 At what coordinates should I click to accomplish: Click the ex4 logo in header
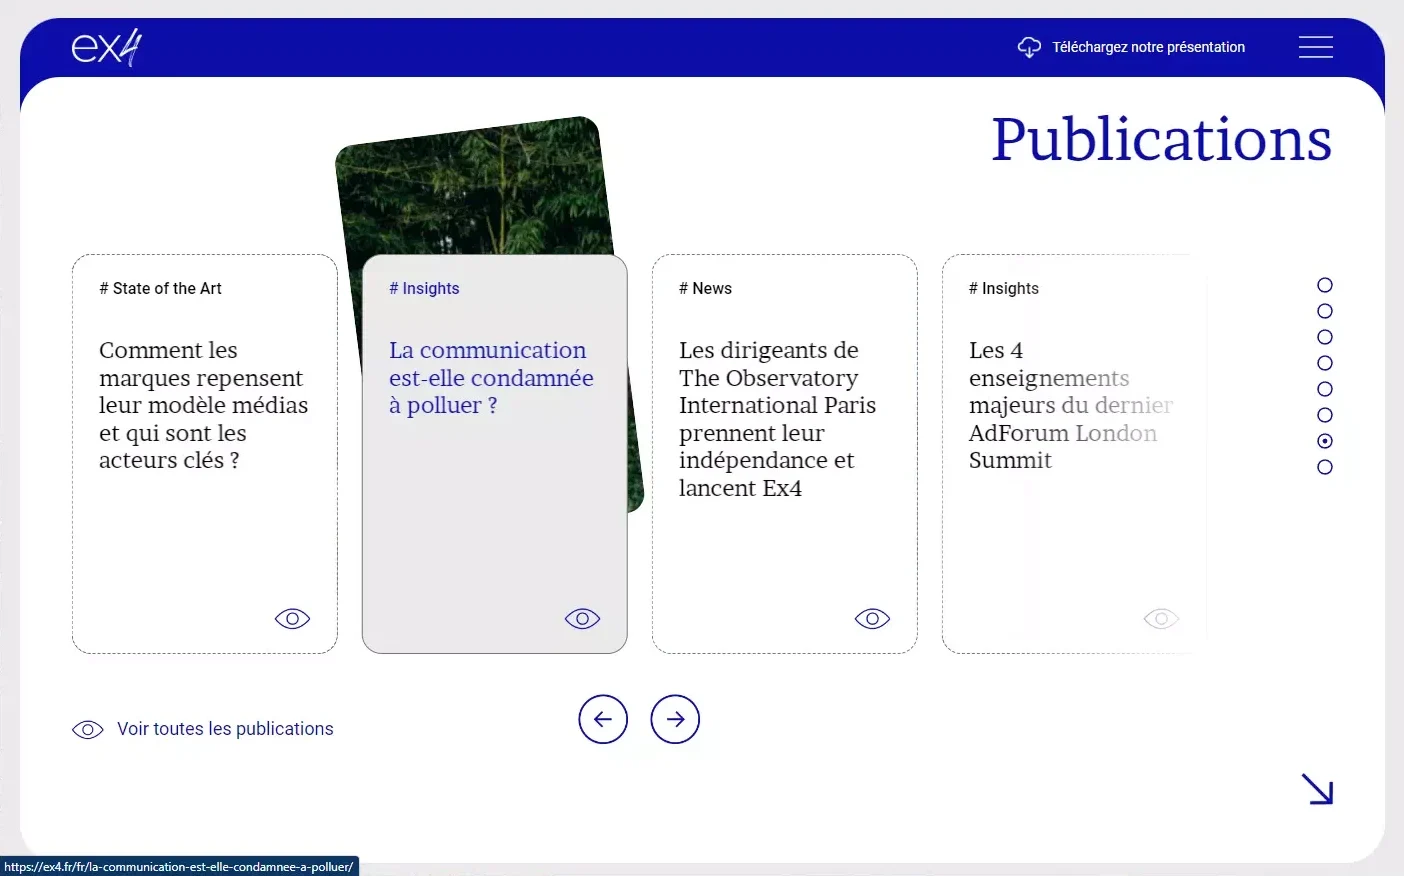pyautogui.click(x=107, y=47)
